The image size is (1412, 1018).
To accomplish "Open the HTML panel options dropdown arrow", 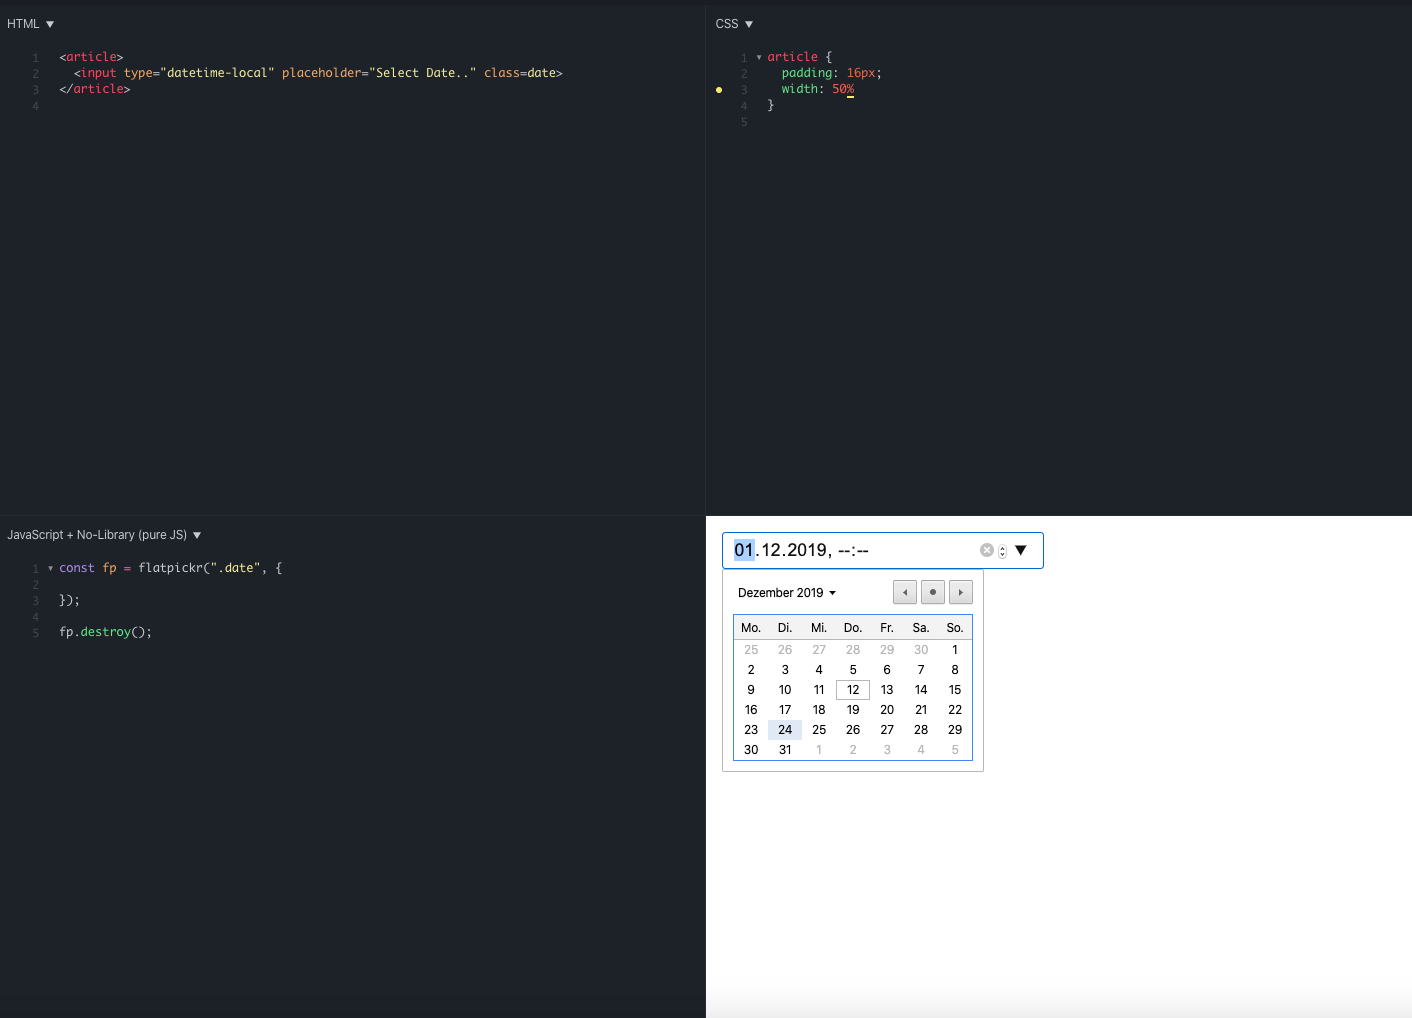I will click(x=50, y=23).
